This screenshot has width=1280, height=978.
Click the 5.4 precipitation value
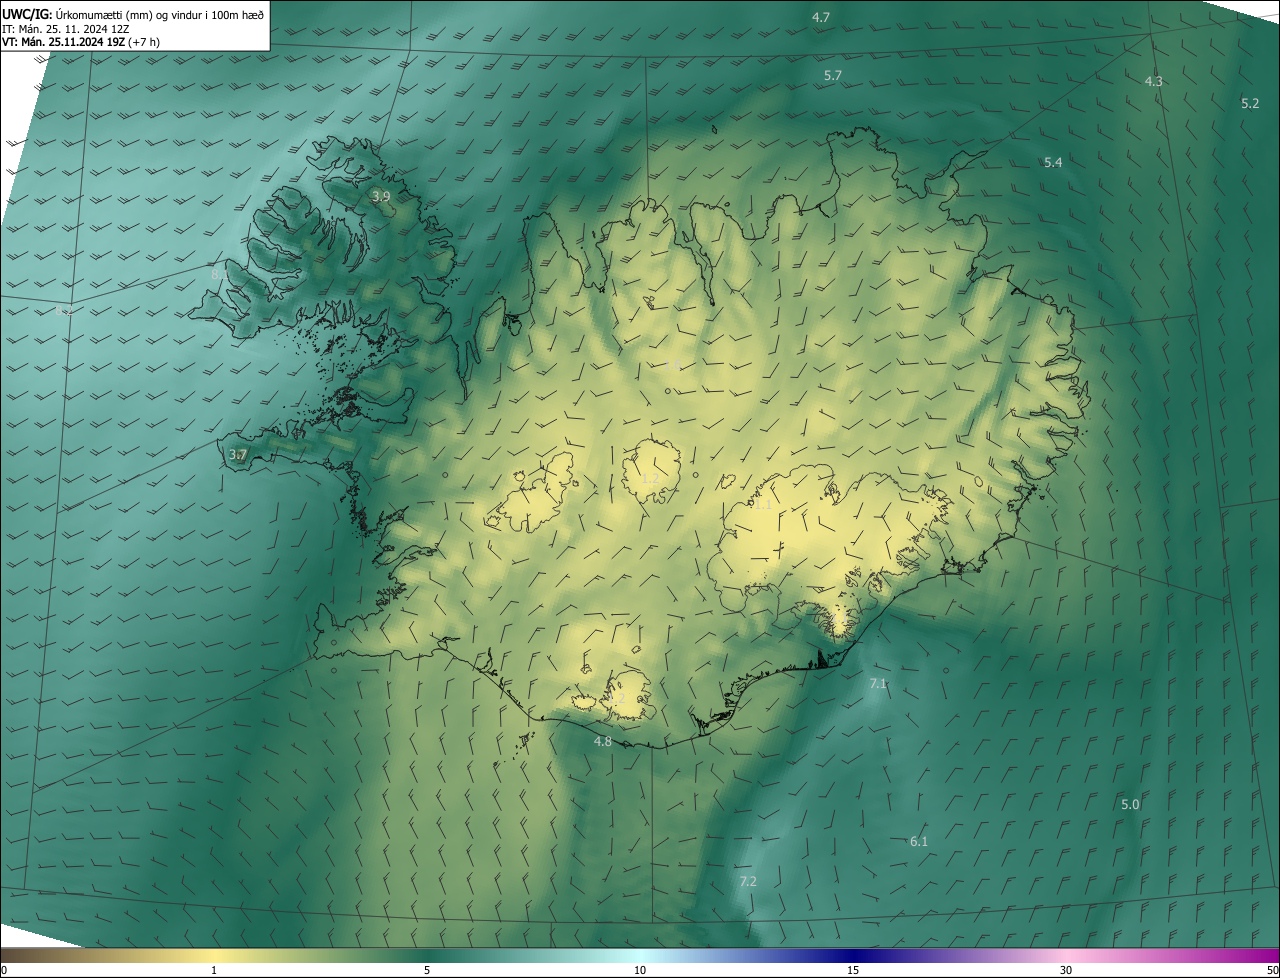pyautogui.click(x=1053, y=162)
